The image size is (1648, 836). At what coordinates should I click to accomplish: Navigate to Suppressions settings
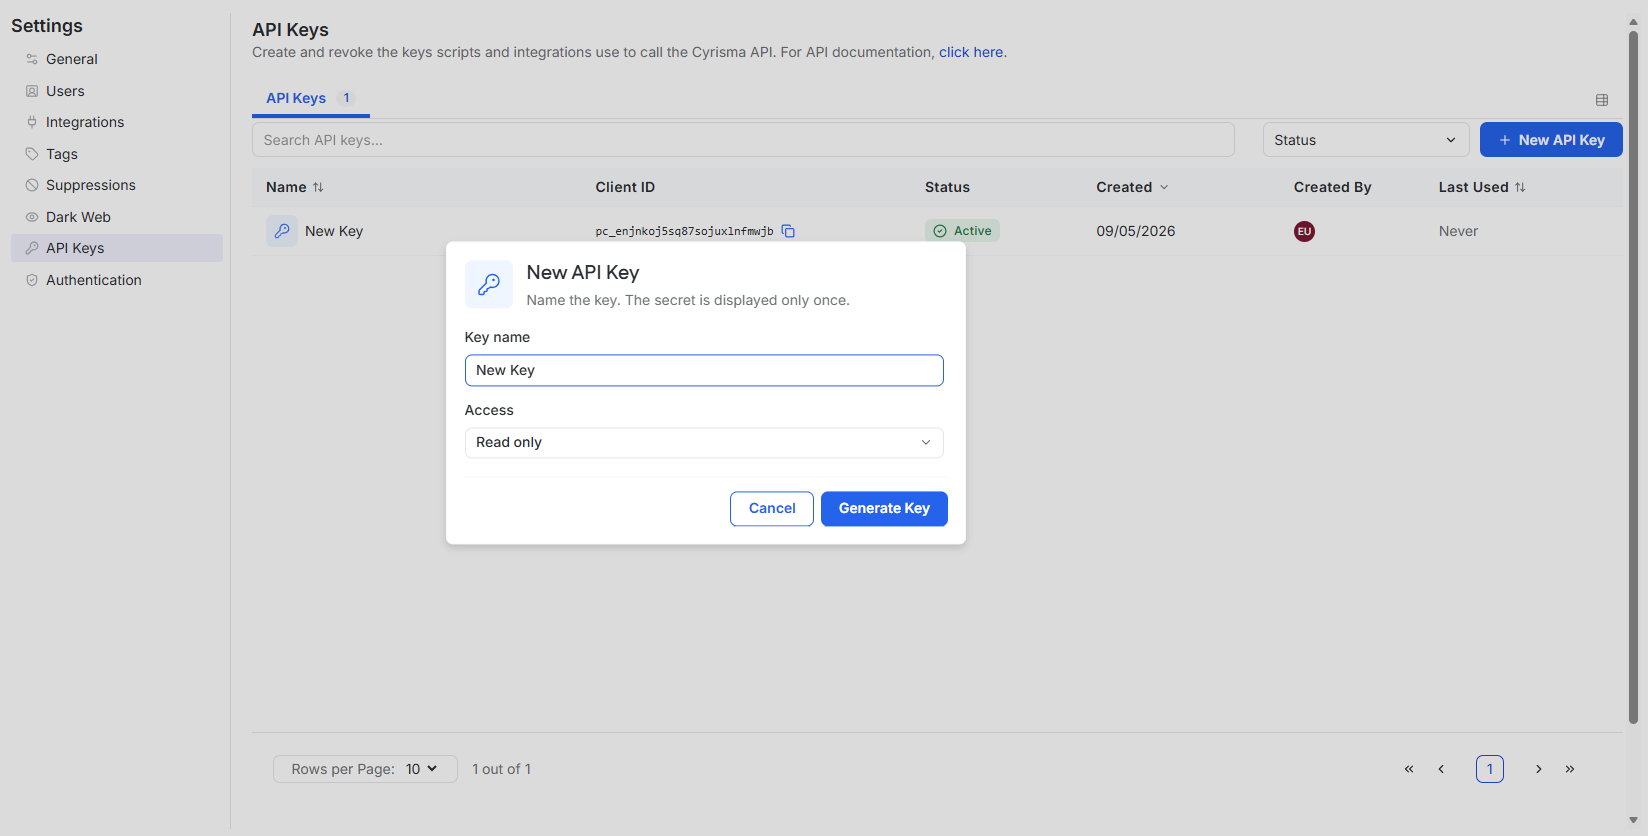[x=117, y=185]
